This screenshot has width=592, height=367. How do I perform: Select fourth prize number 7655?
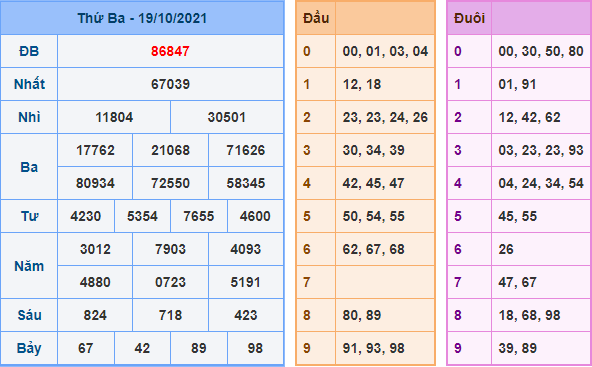click(x=199, y=216)
